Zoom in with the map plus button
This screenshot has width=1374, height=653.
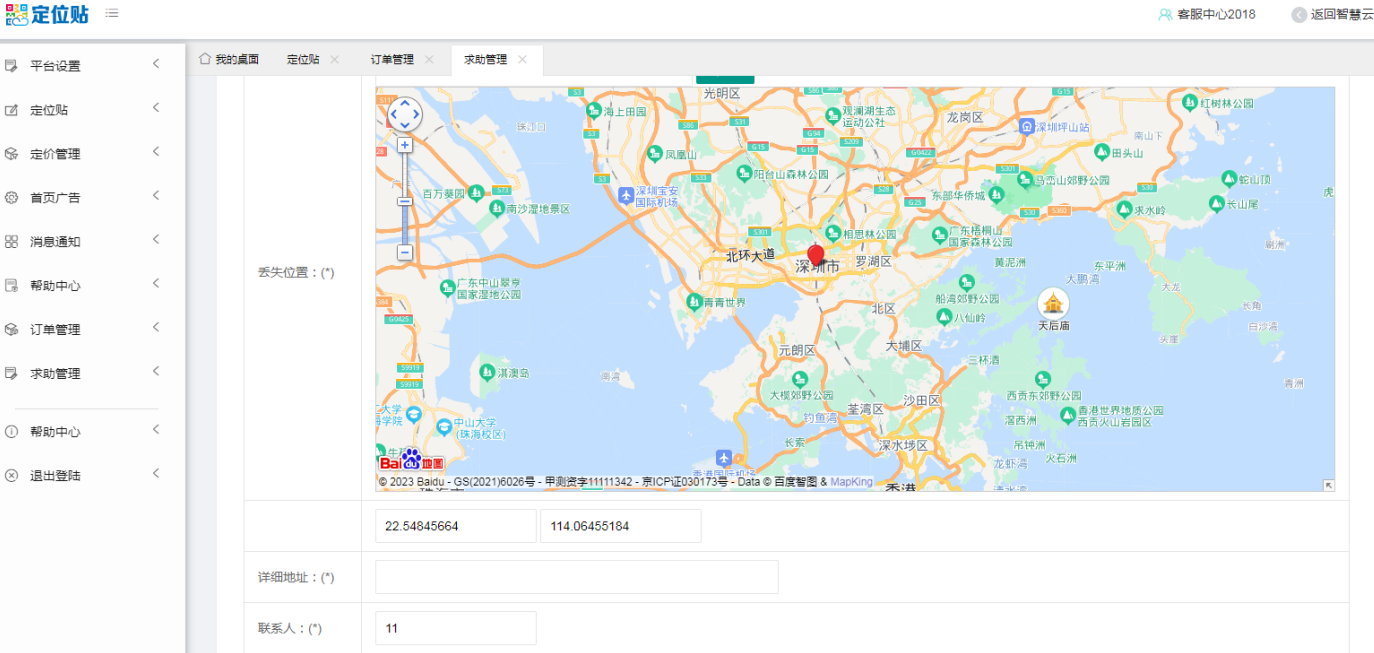(x=404, y=145)
